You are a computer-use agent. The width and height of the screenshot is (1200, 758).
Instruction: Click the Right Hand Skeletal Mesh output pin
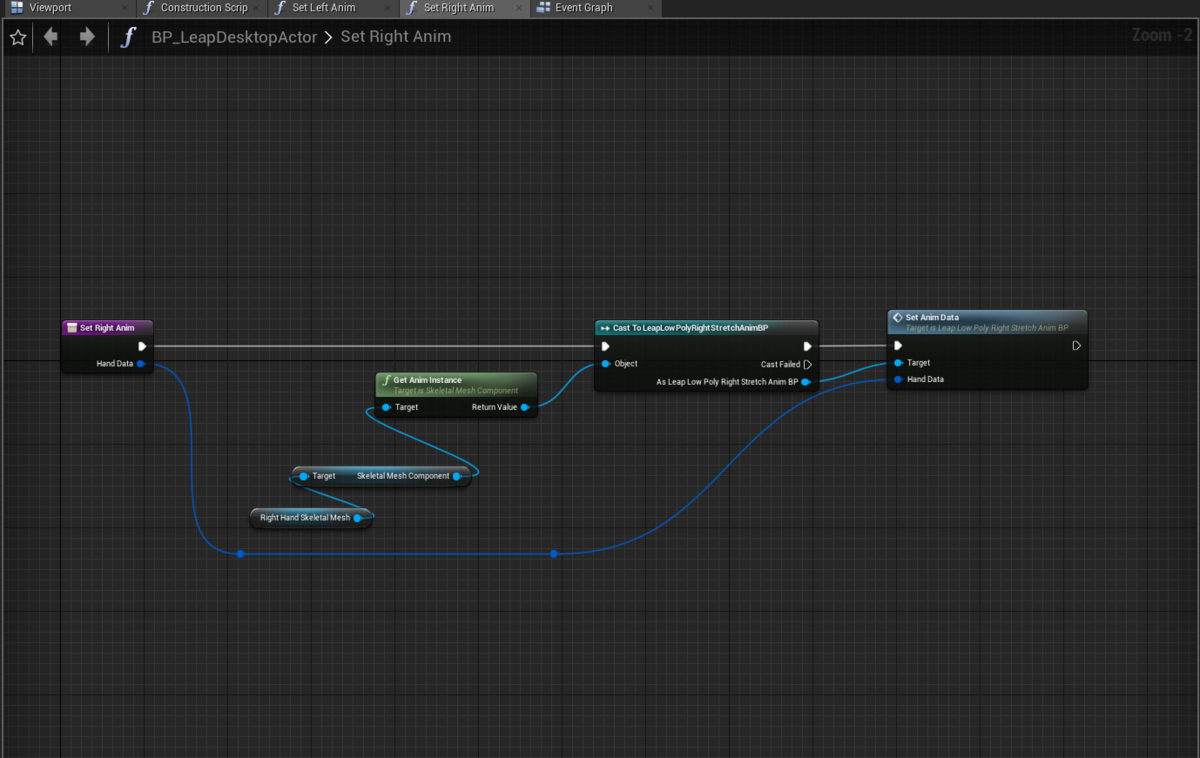360,518
